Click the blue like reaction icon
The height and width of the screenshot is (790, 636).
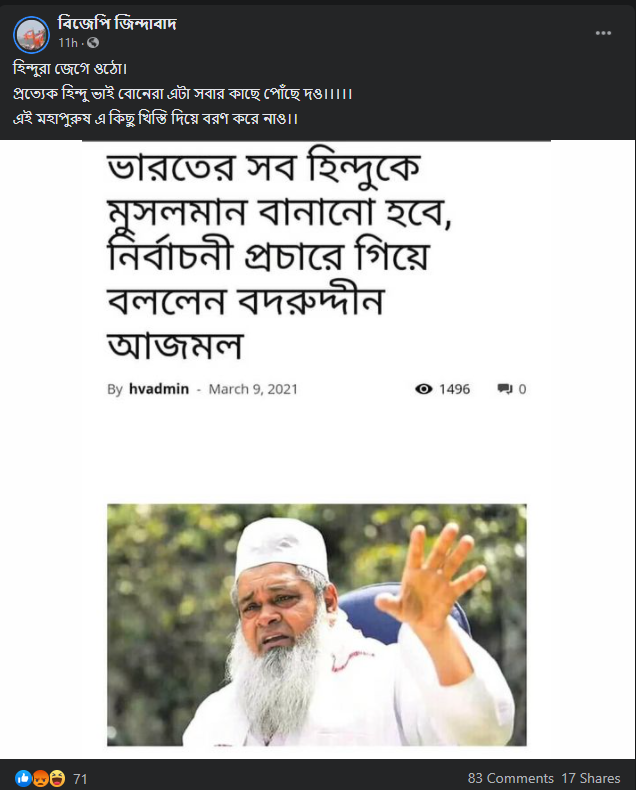click(23, 778)
